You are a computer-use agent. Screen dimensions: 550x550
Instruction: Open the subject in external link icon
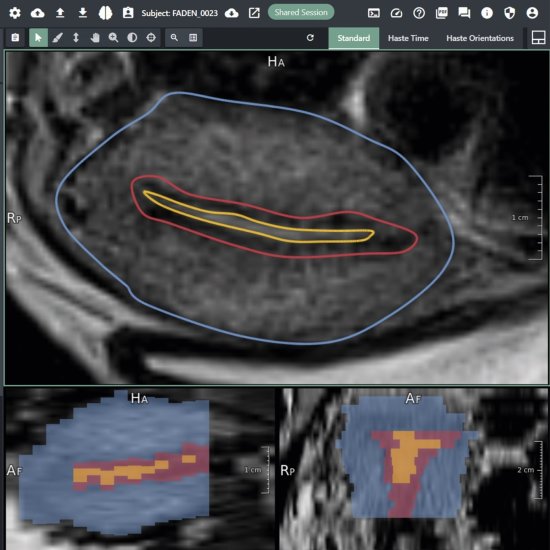254,13
